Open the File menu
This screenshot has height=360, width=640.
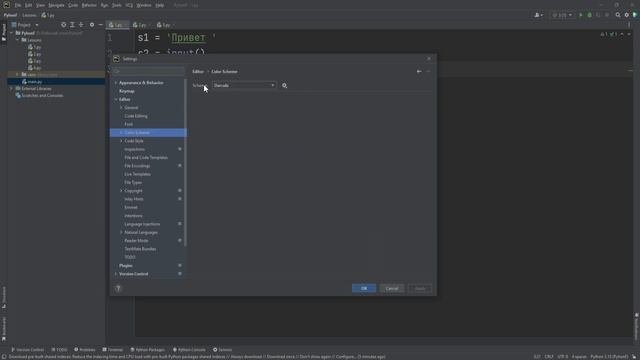click(x=18, y=5)
